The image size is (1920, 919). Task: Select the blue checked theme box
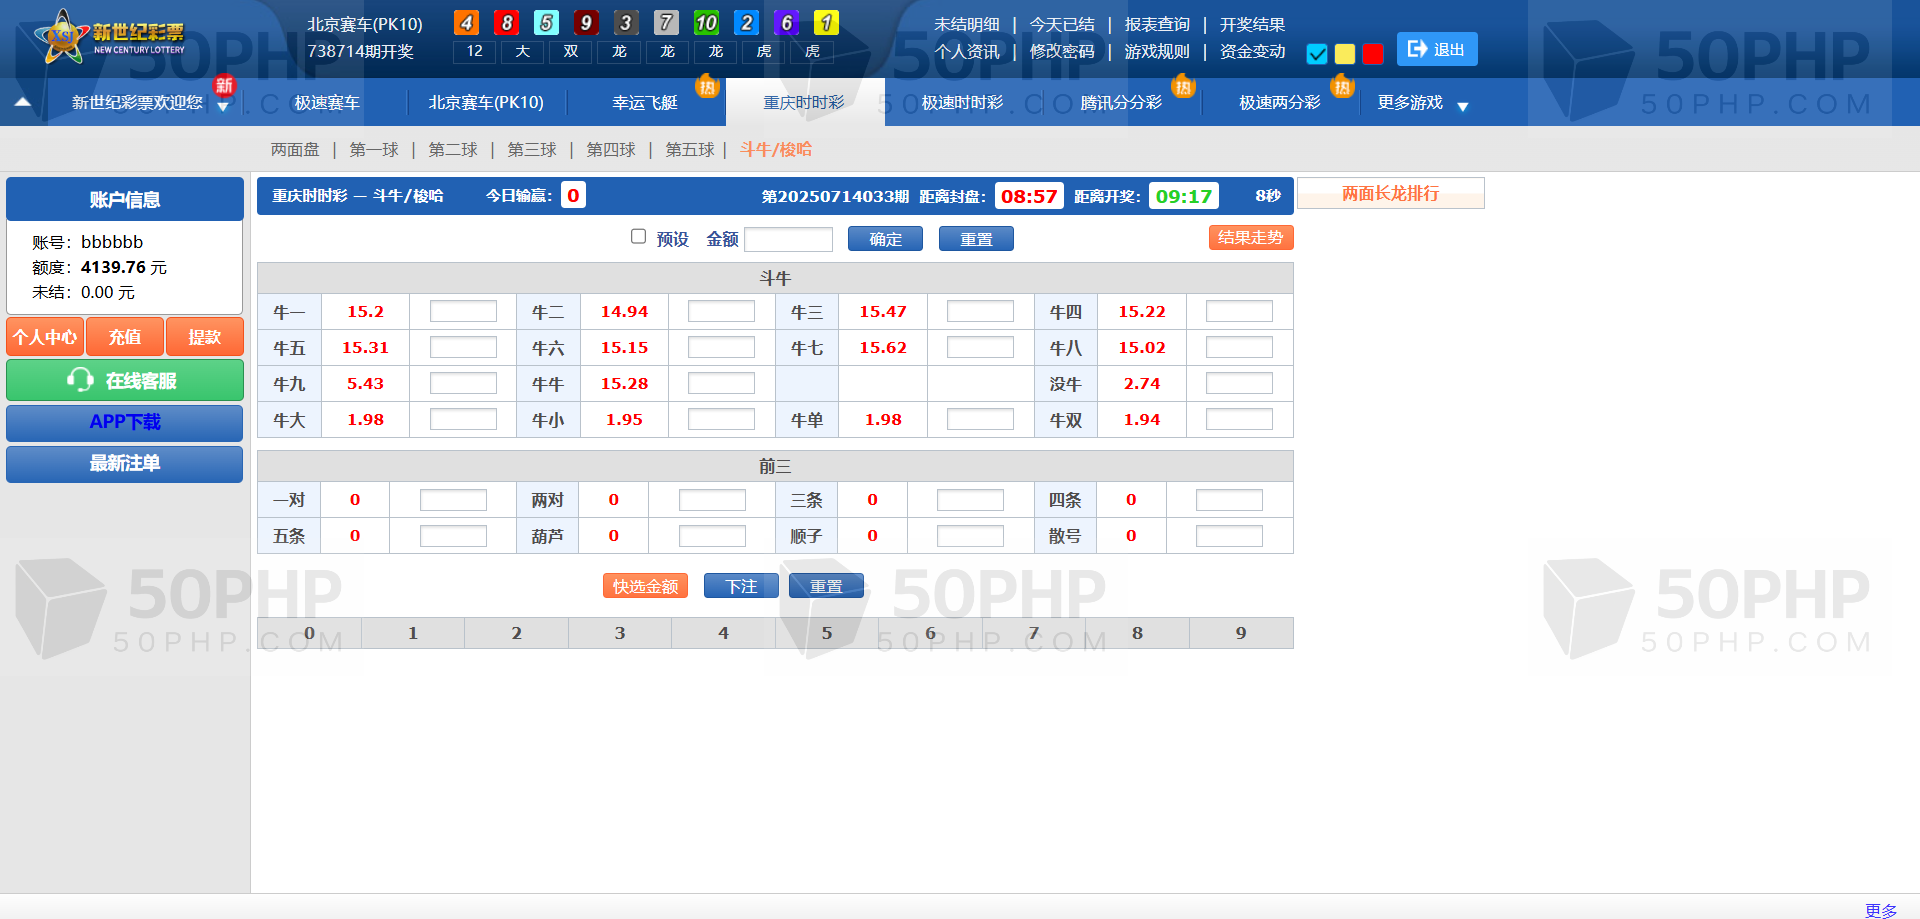tap(1317, 54)
